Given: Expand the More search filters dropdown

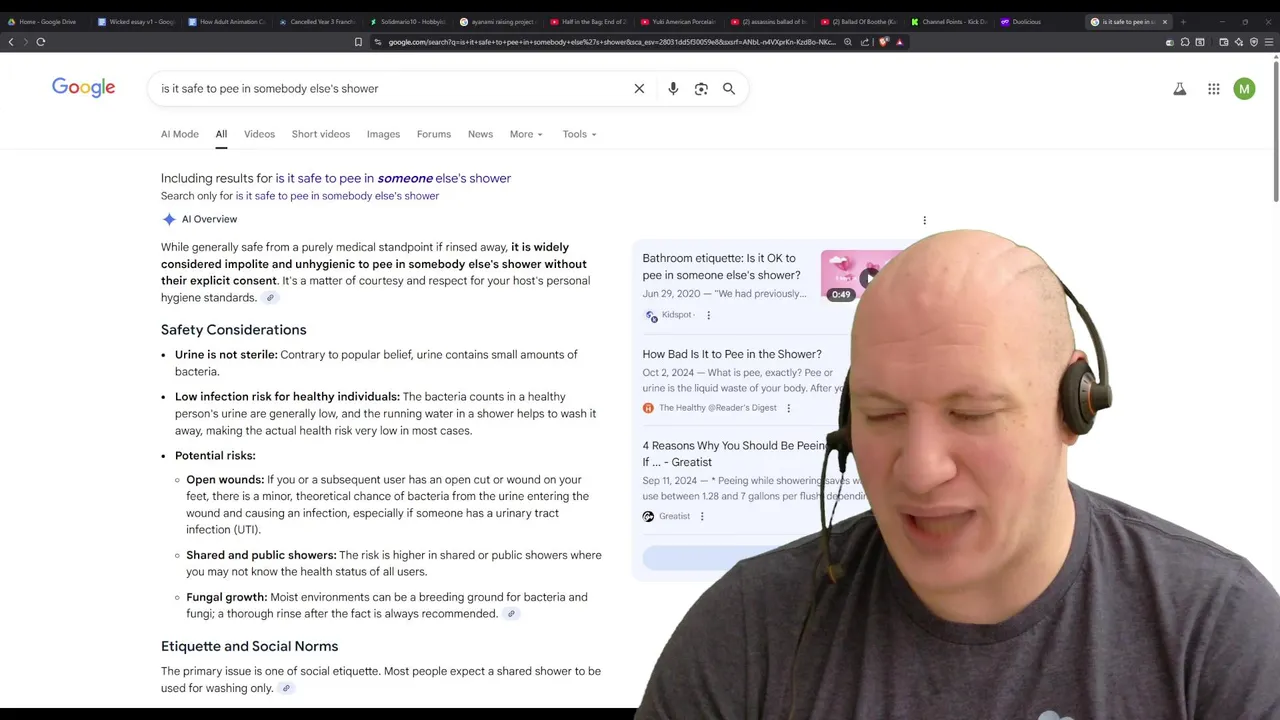Looking at the screenshot, I should tap(526, 134).
